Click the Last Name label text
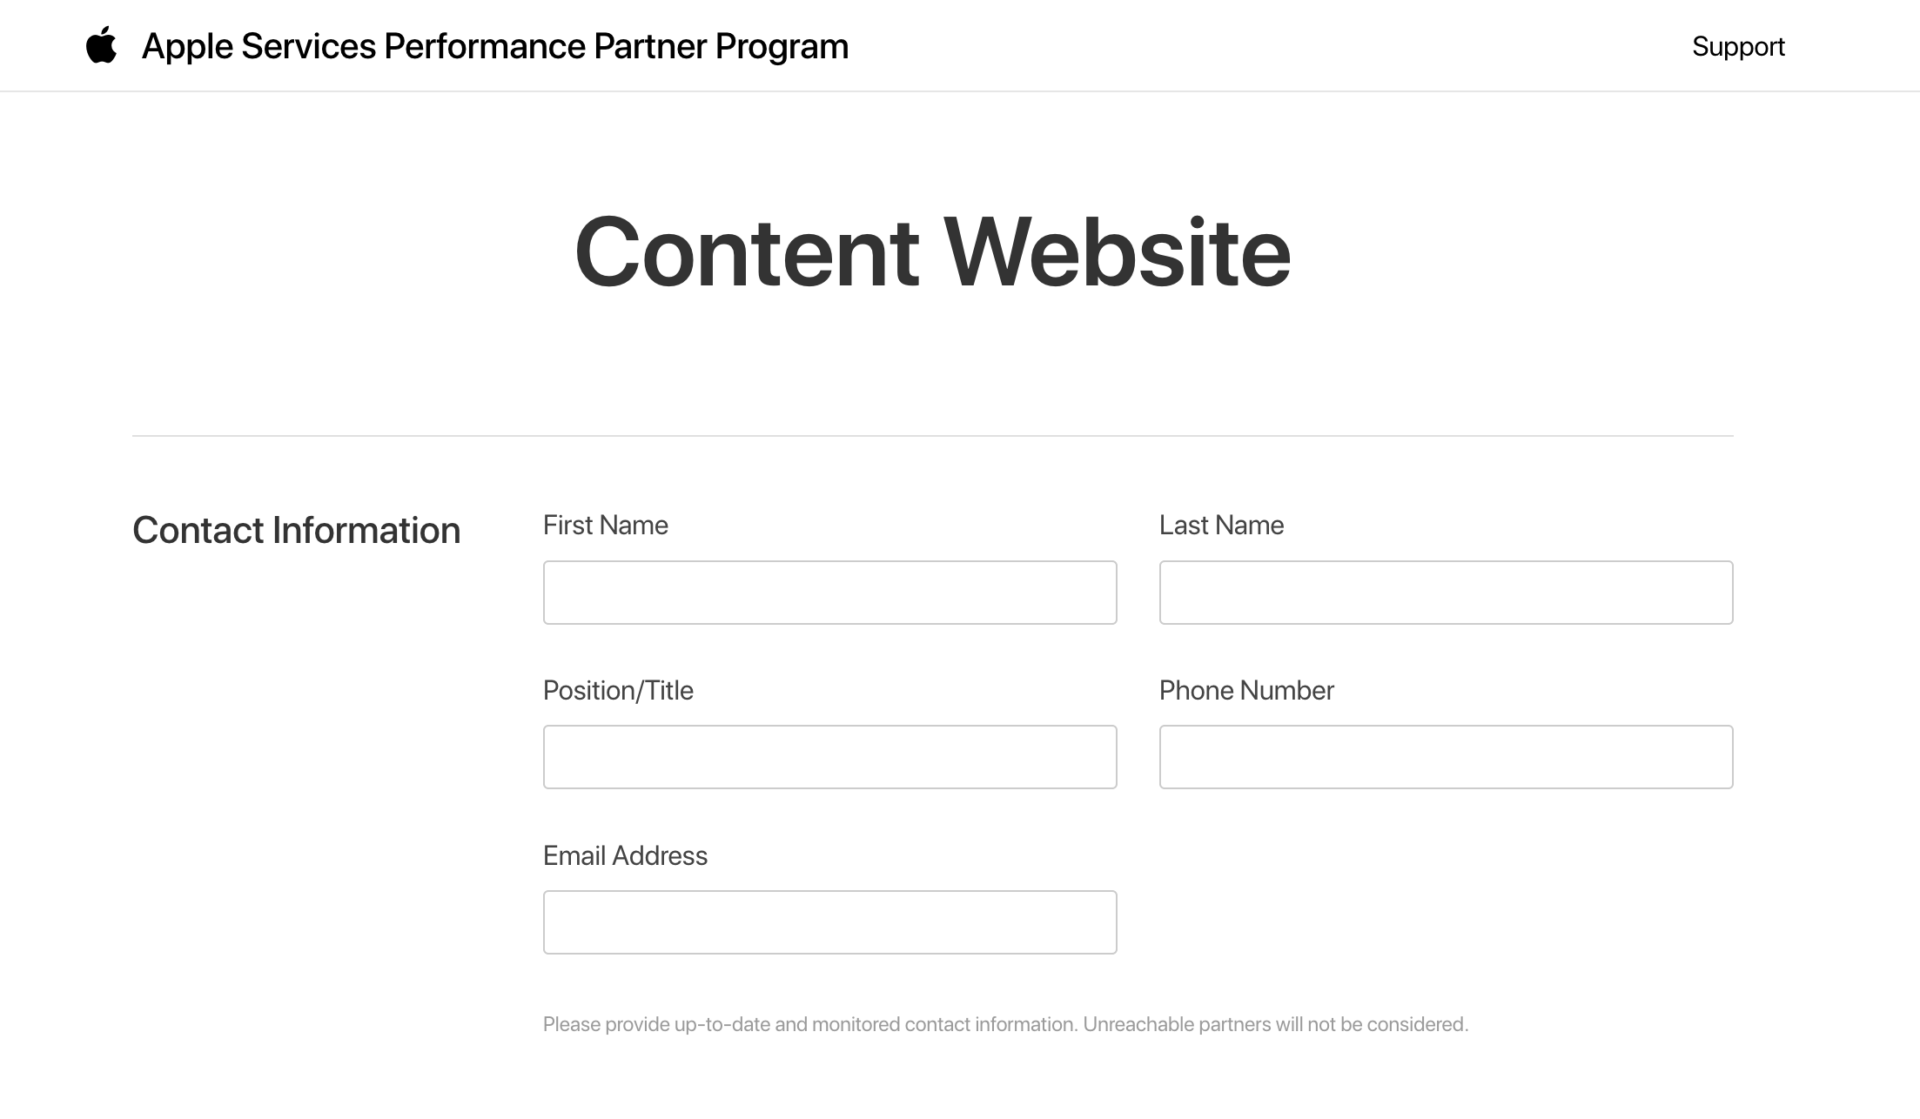This screenshot has height=1119, width=1920. (x=1221, y=525)
